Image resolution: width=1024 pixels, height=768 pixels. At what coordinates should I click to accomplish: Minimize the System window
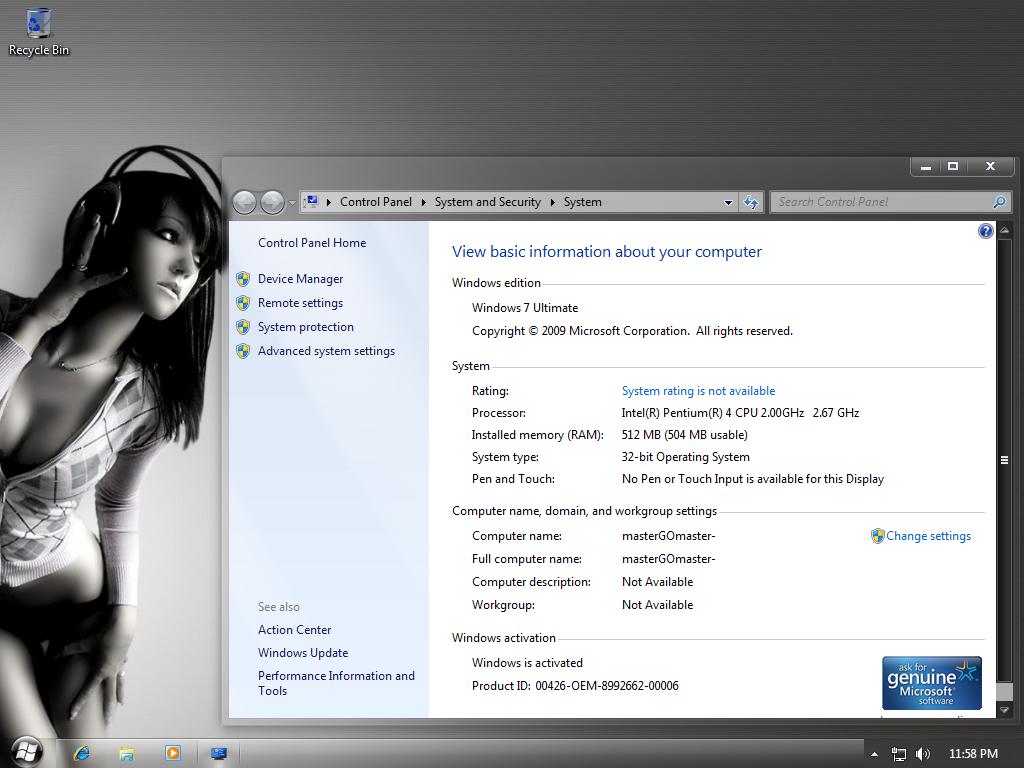point(925,167)
